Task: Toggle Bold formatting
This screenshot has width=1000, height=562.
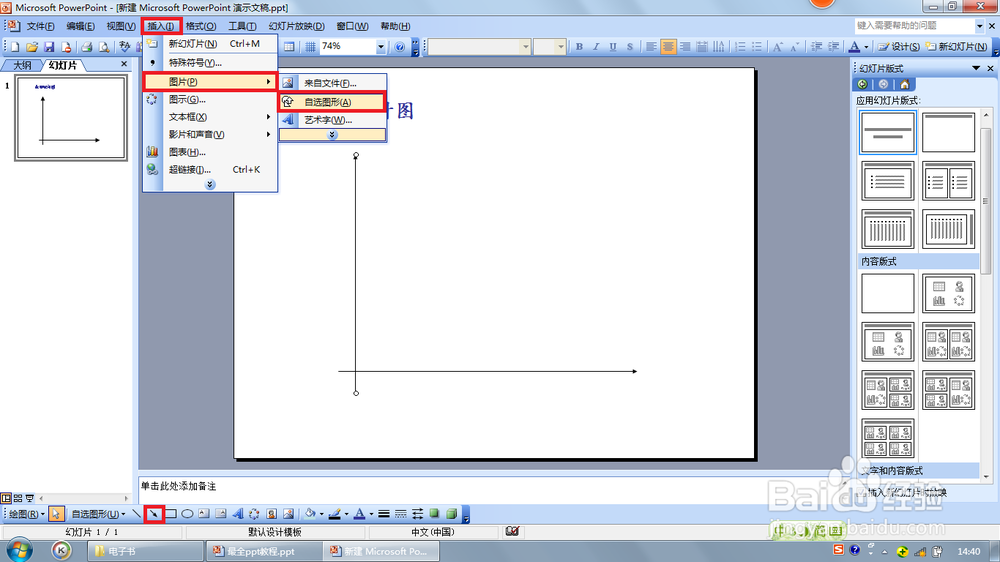Action: tap(579, 47)
